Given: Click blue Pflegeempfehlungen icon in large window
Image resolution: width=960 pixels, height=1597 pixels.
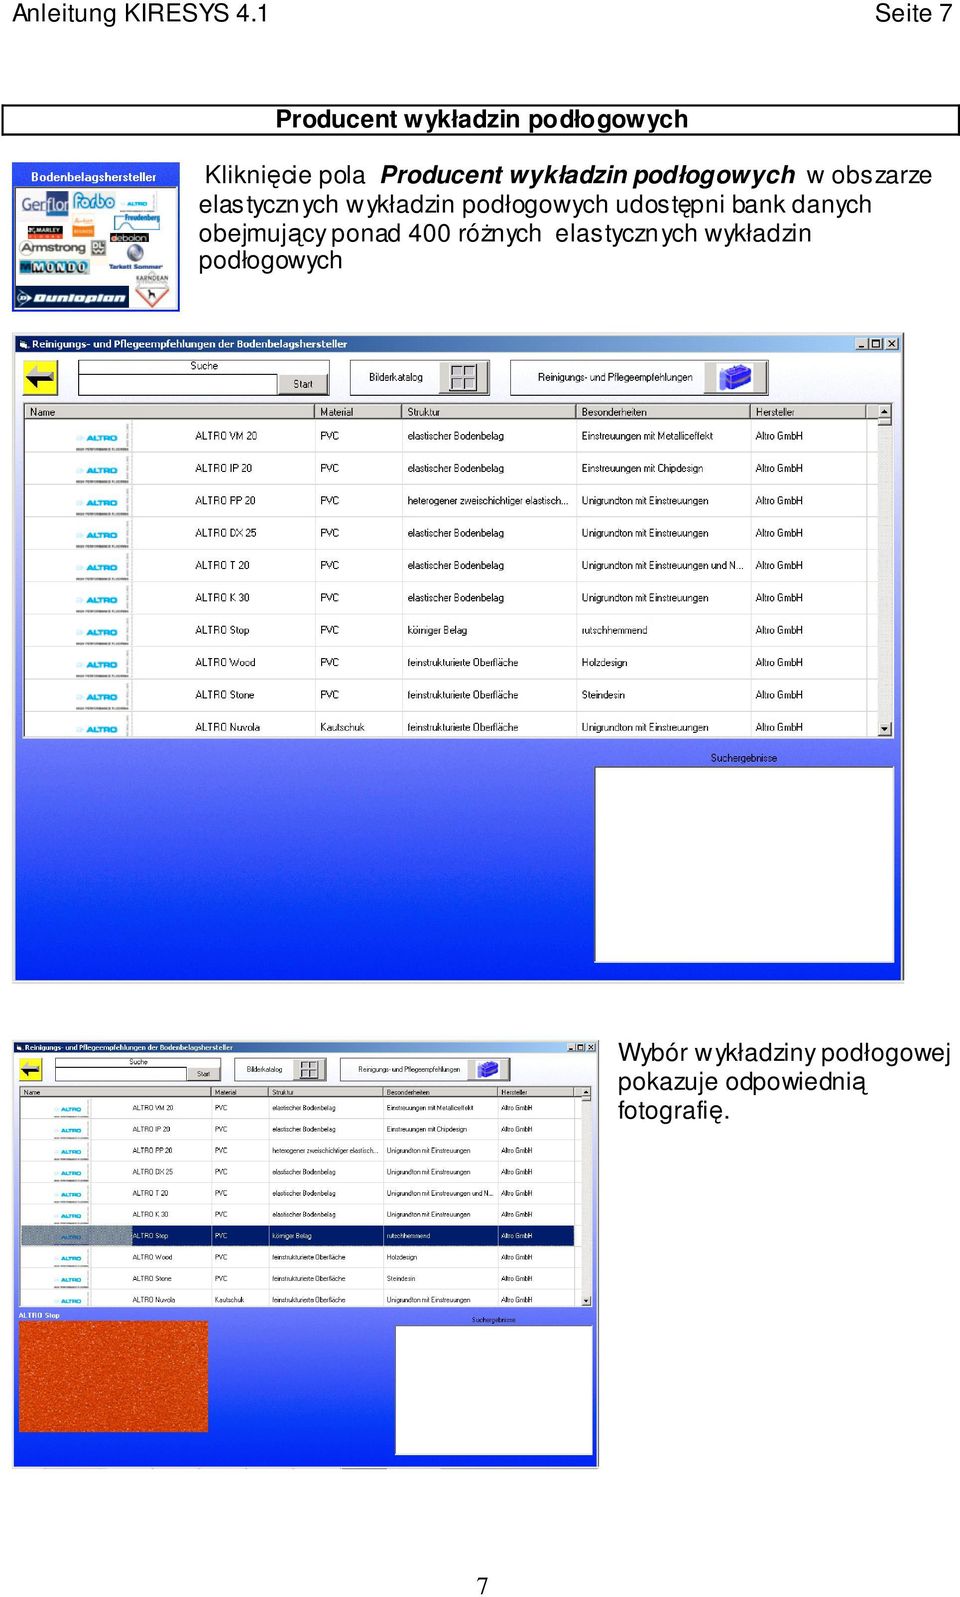Looking at the screenshot, I should pos(735,377).
